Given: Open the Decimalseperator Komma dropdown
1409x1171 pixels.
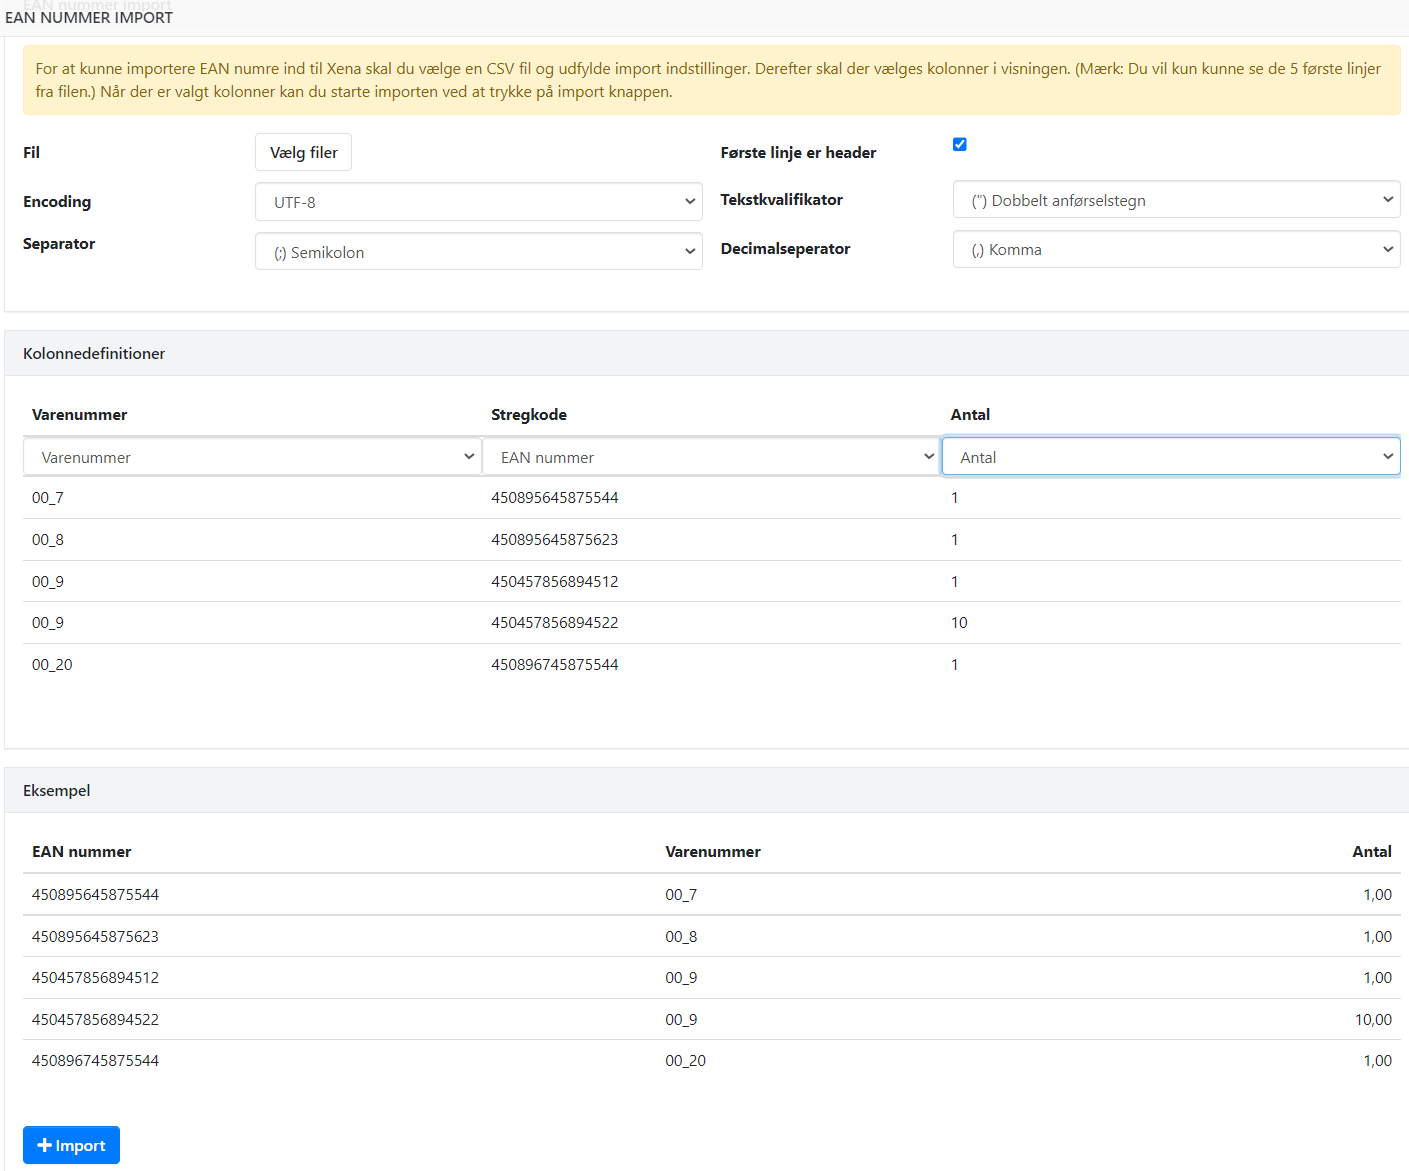Looking at the screenshot, I should point(1175,250).
